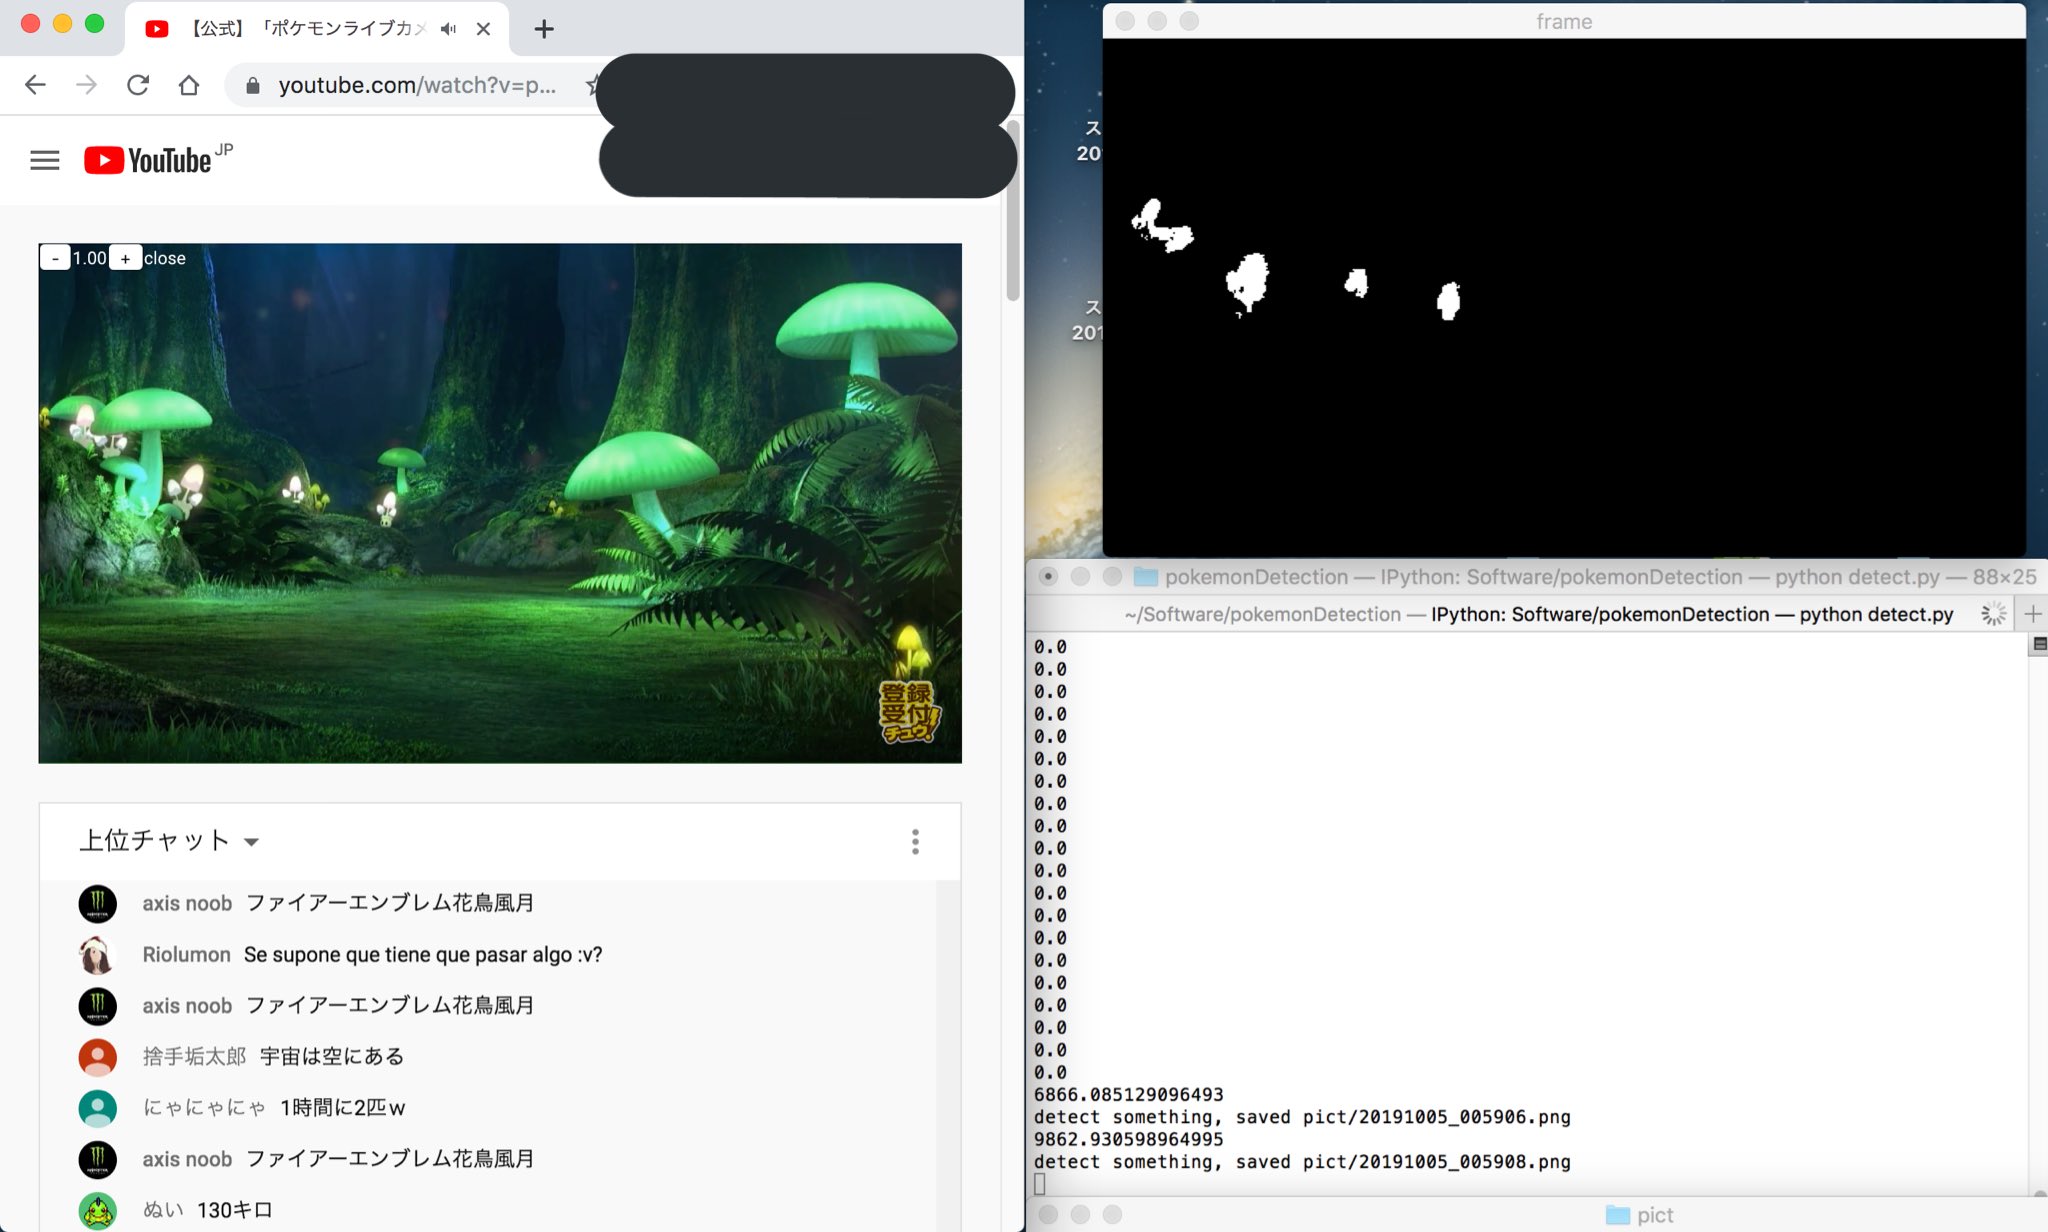2048x1232 pixels.
Task: Click the pict Finder window title
Action: coord(1655,1215)
